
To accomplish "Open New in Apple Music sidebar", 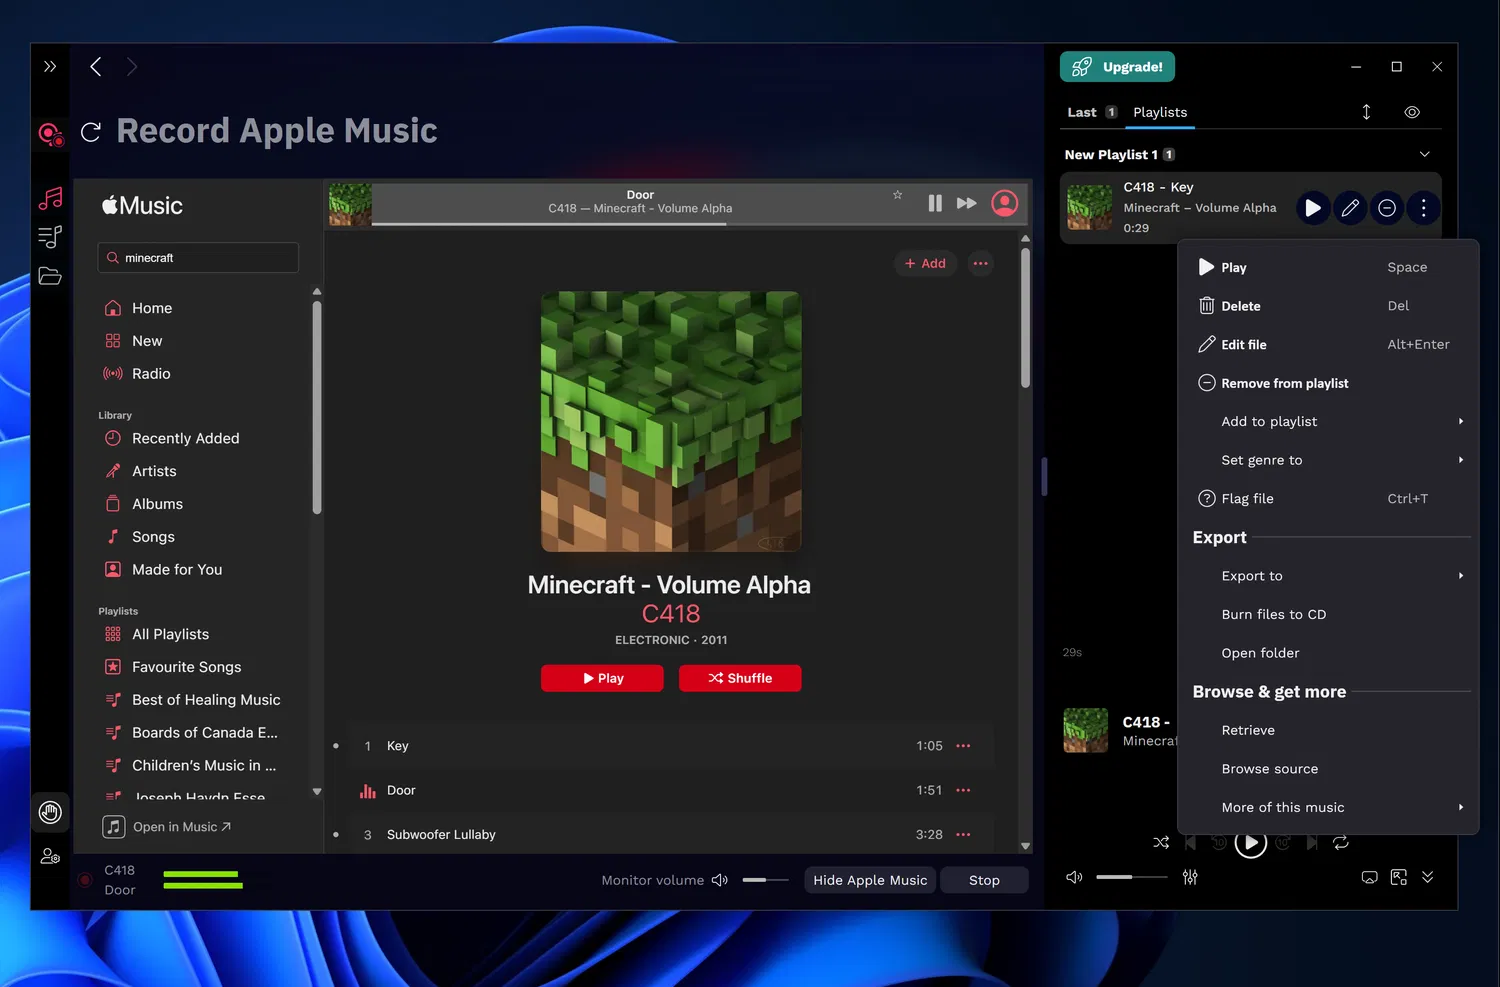I will click(147, 341).
